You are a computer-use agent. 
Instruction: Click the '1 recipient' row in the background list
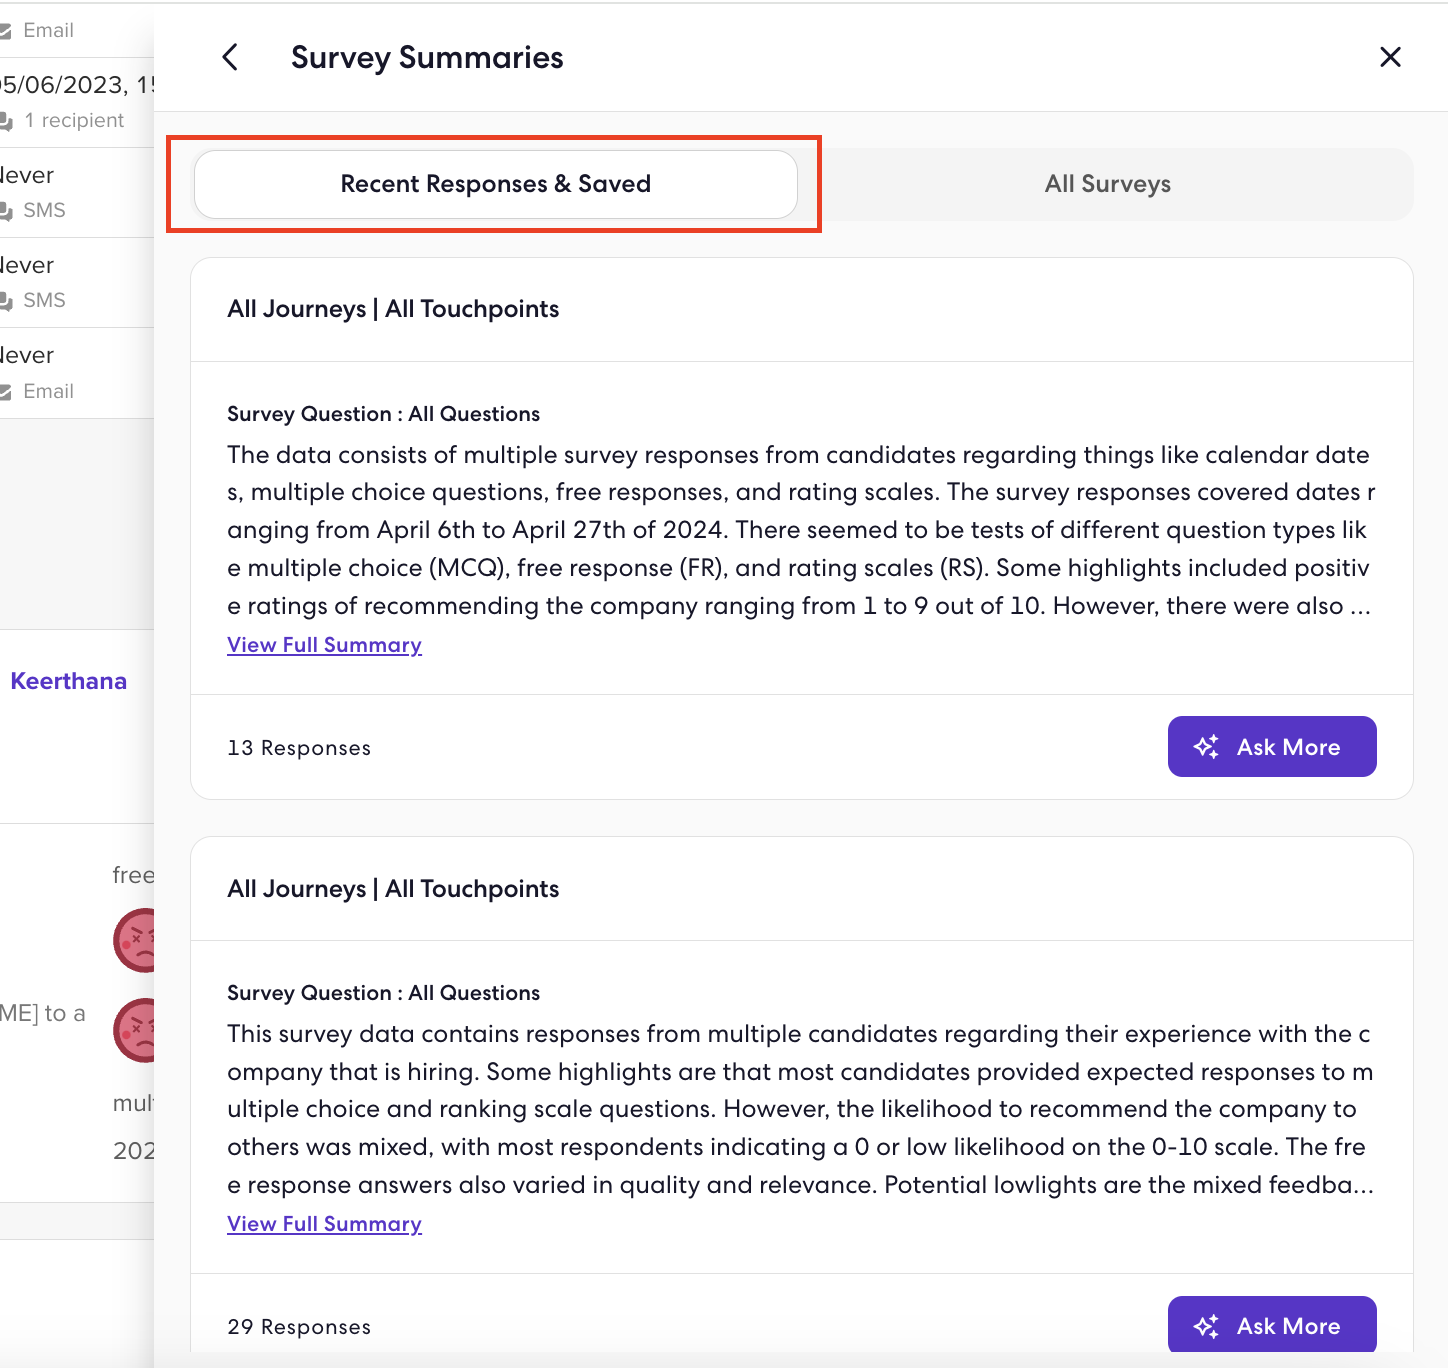(74, 120)
